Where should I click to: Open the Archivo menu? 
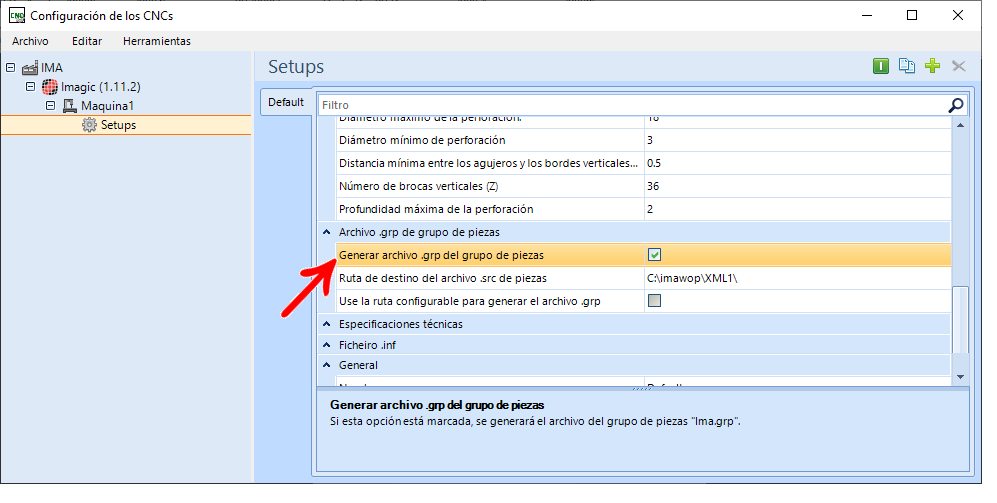(30, 41)
